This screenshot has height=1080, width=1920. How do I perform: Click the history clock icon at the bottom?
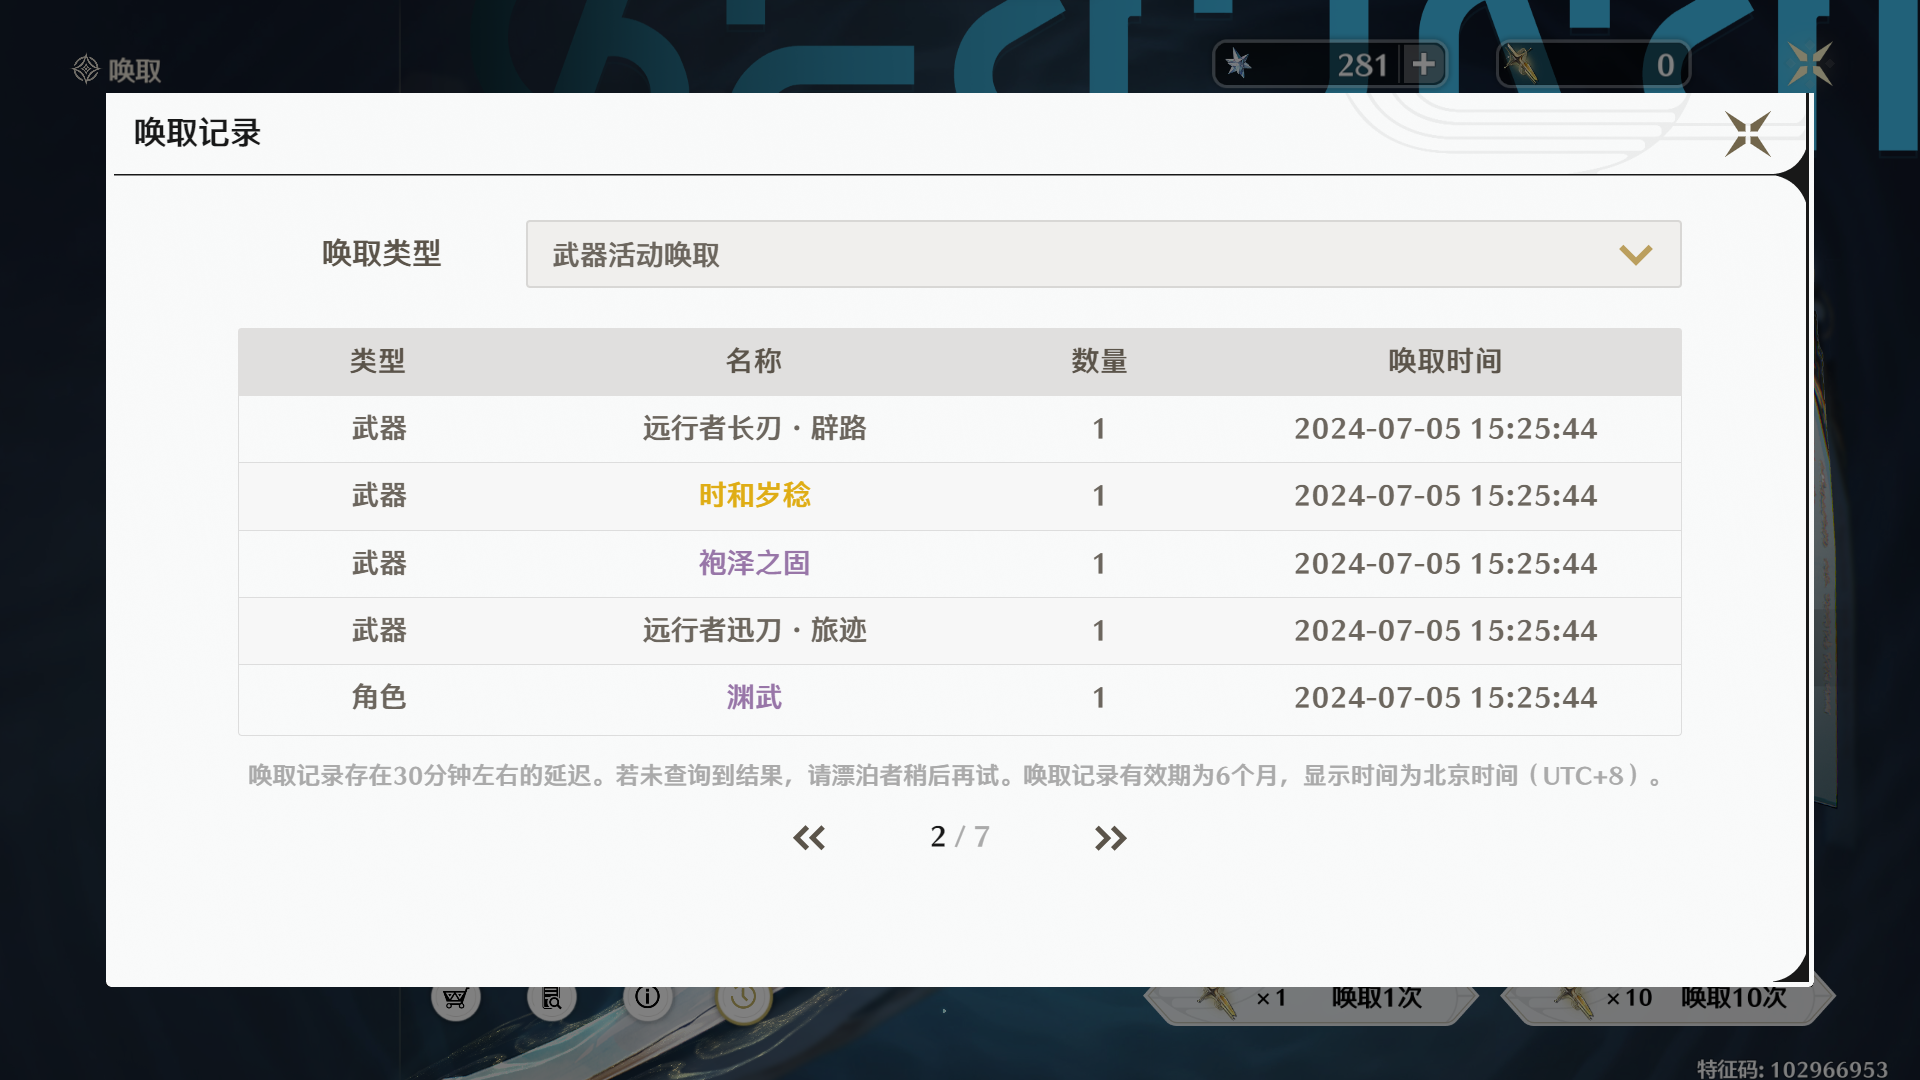(743, 998)
